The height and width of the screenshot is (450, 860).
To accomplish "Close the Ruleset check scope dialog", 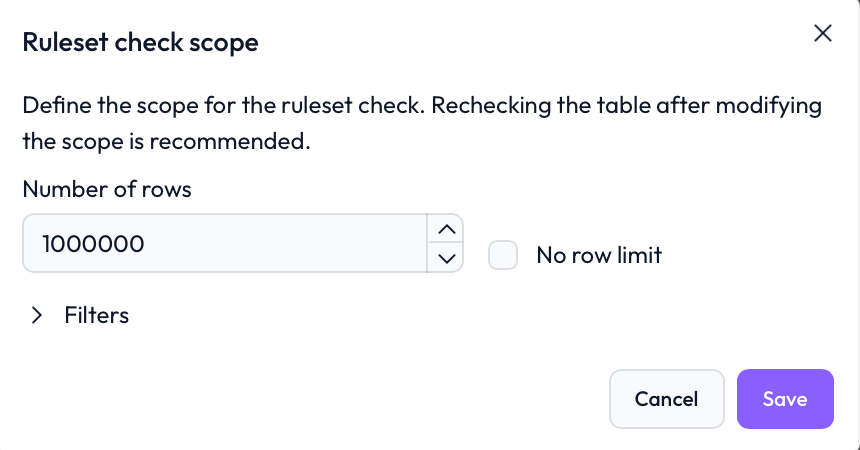I will point(822,33).
